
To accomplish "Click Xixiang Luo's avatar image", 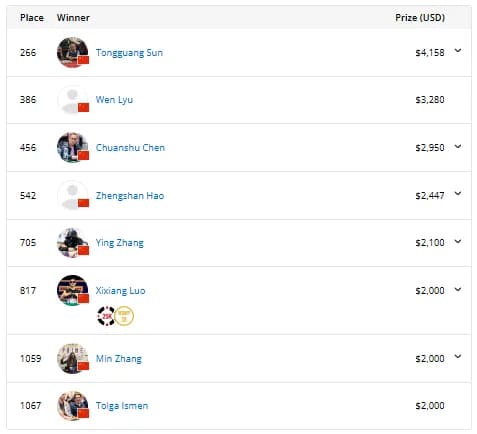I will 73,290.
